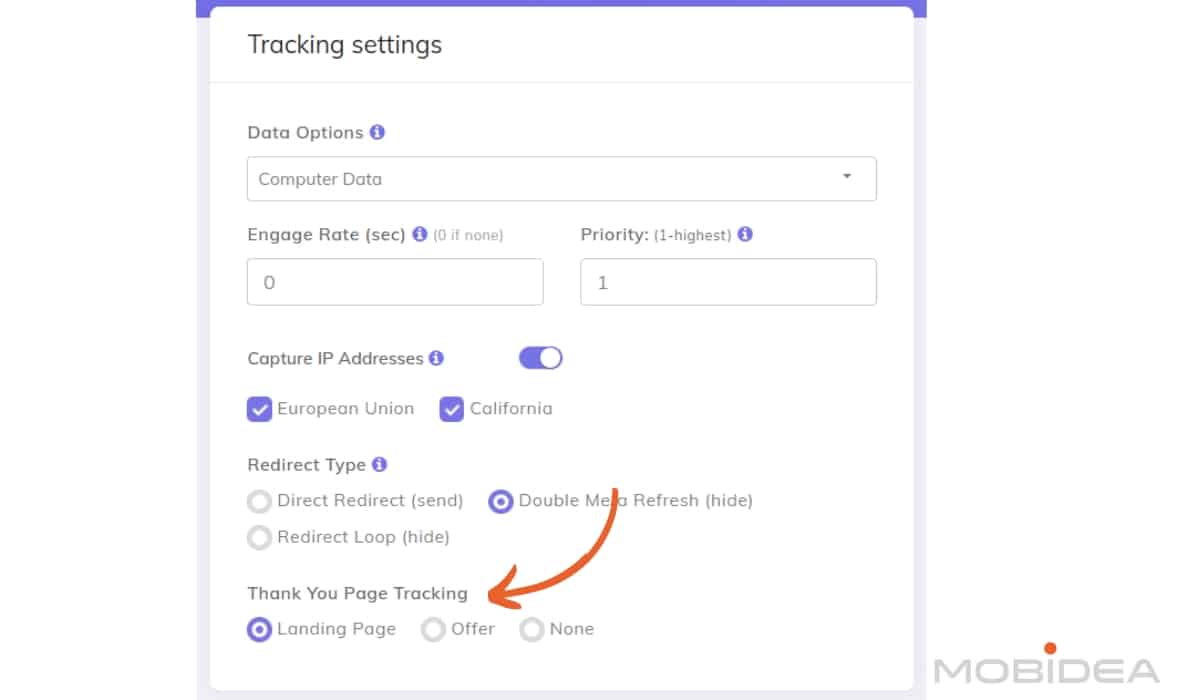Focus the Priority input field

(x=728, y=283)
